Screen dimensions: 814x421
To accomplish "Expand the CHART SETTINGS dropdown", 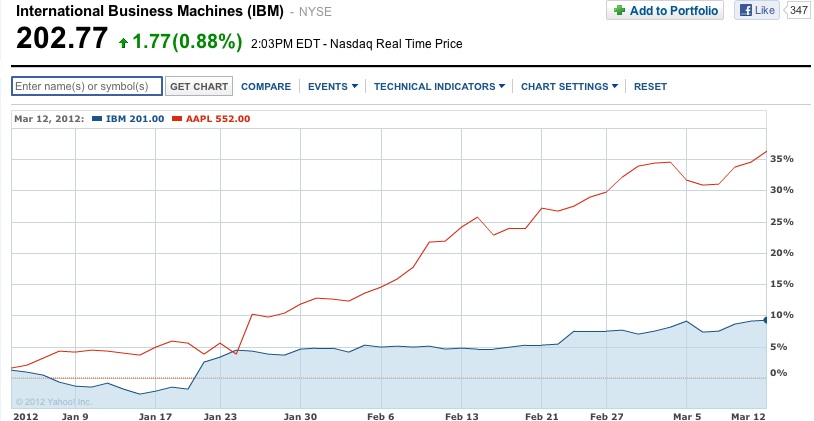I will click(x=569, y=87).
